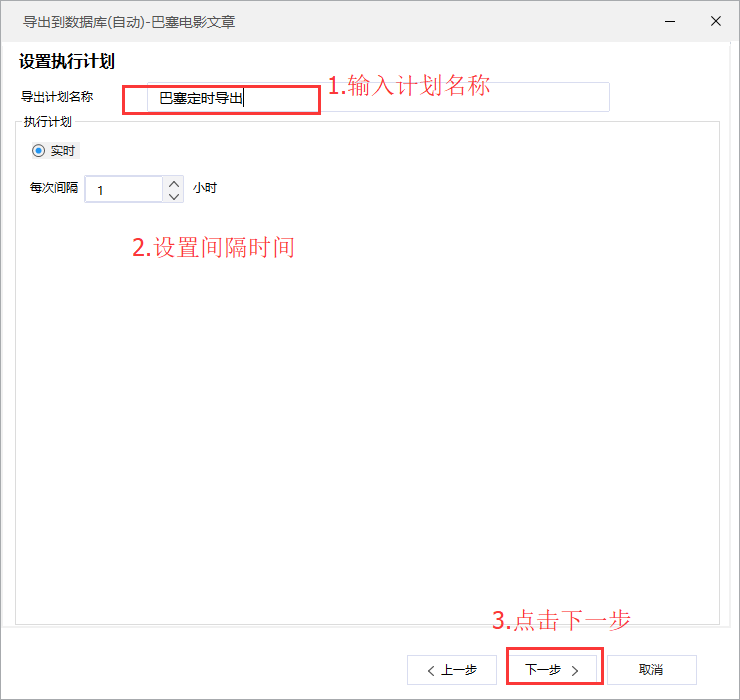Click the 执行计划 group label
The width and height of the screenshot is (740, 700).
(x=47, y=122)
